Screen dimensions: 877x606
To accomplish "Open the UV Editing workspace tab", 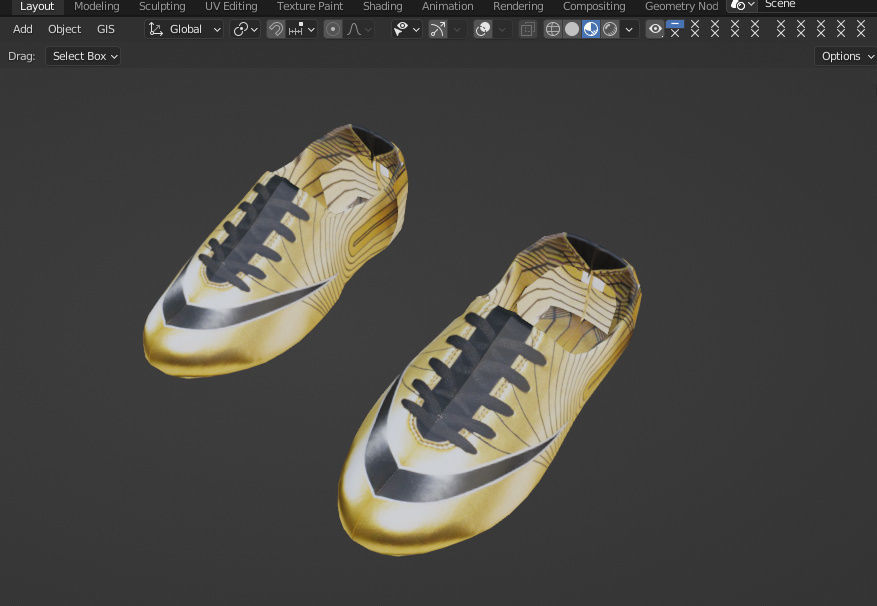I will tap(231, 7).
